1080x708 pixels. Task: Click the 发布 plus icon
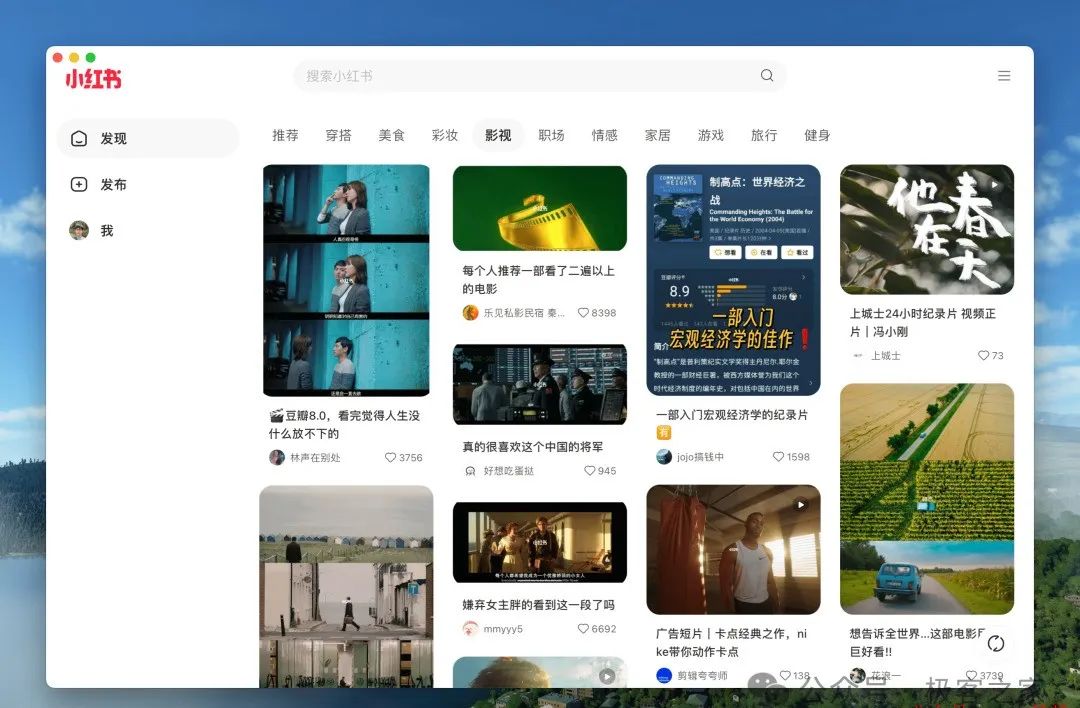pos(79,185)
